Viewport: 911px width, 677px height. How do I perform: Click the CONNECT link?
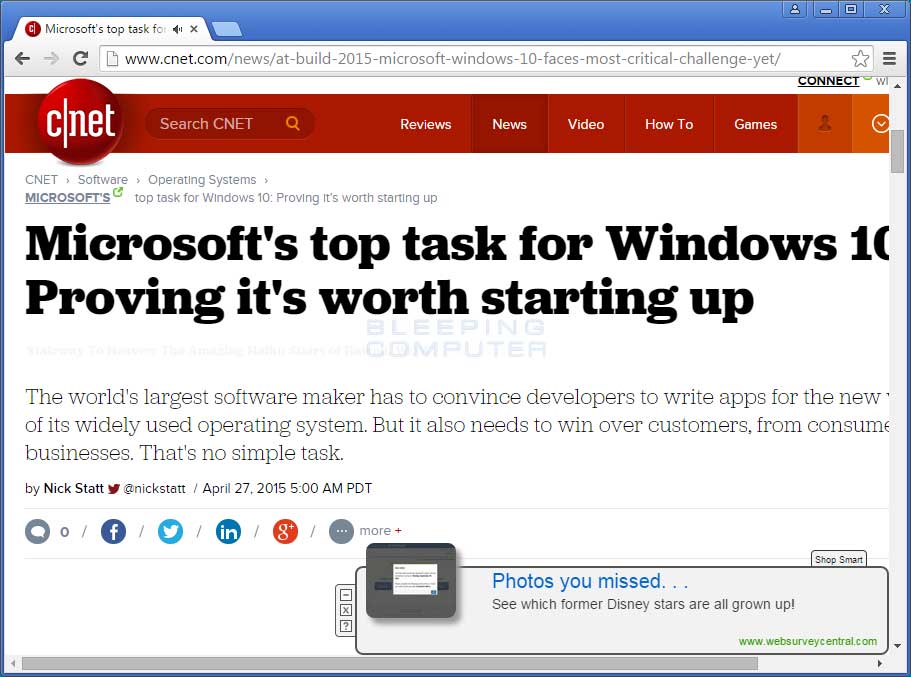tap(828, 81)
